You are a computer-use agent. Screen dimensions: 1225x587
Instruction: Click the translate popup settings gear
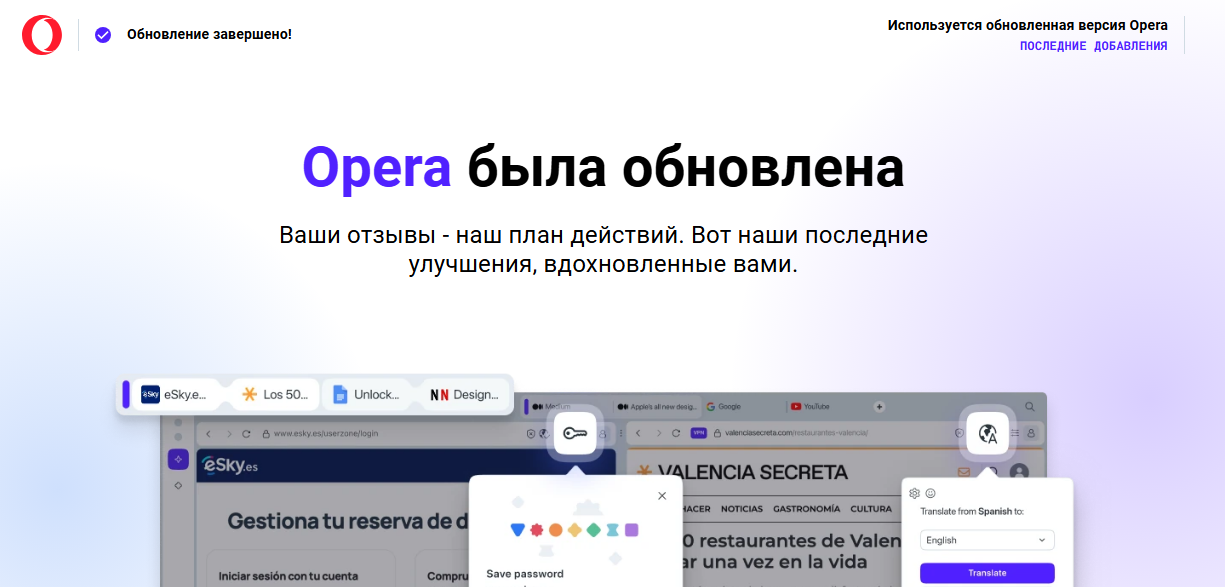click(x=914, y=493)
